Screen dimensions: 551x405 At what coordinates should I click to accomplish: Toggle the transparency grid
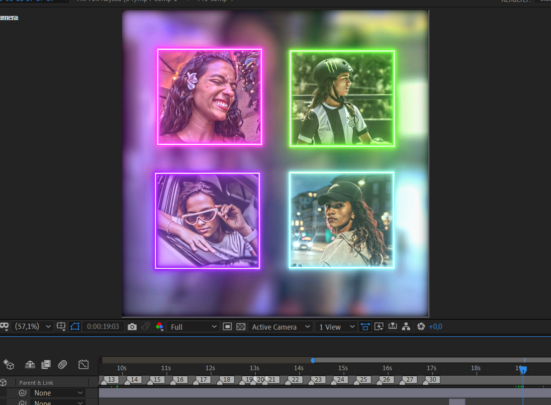coord(241,327)
